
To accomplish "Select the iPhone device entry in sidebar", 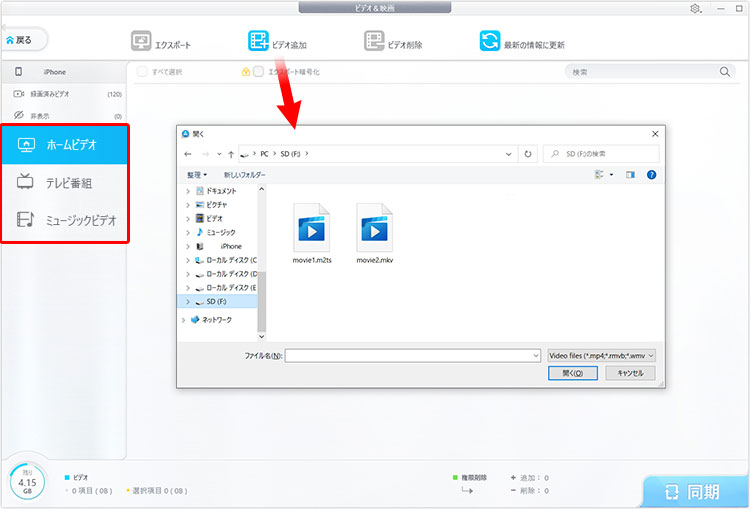I will coord(64,72).
